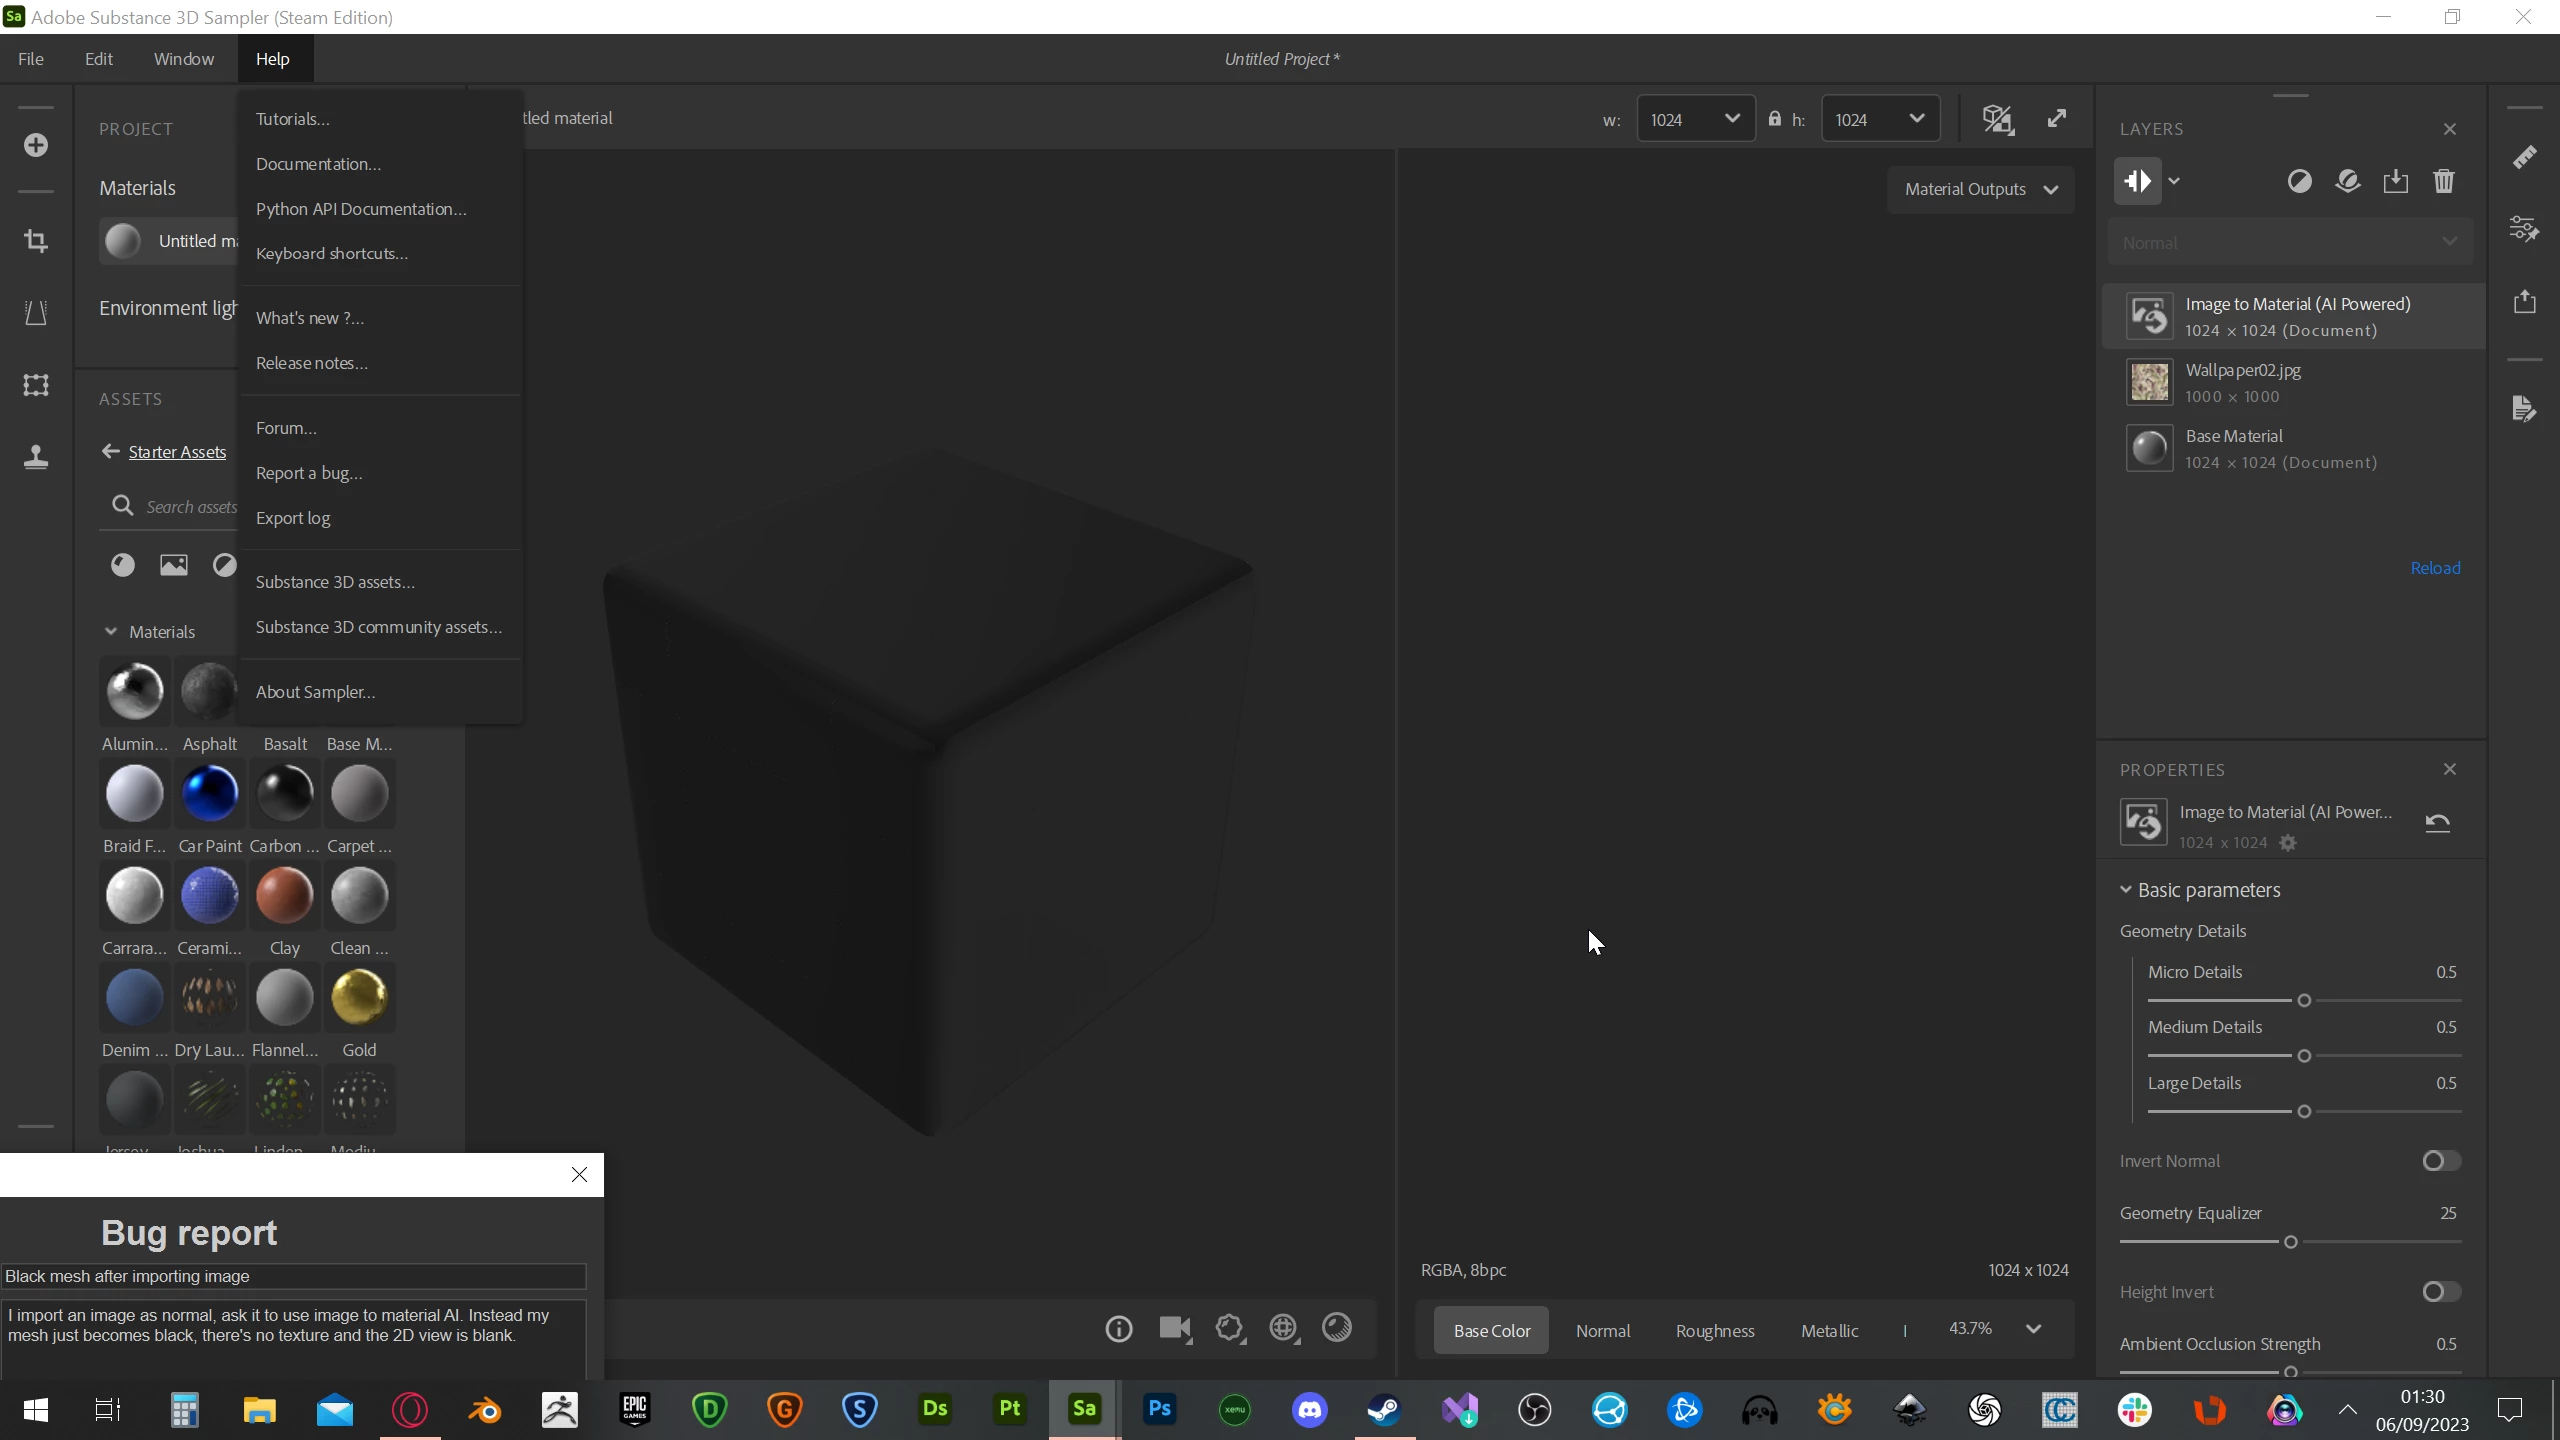Click the Crop tool in left sidebar

pos(36,241)
